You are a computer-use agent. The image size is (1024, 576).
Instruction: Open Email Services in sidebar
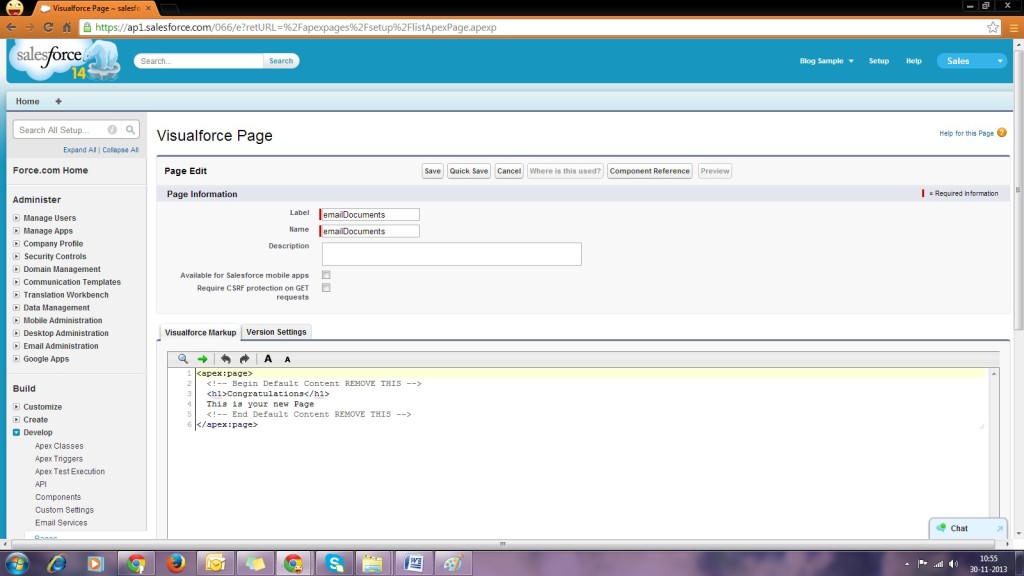61,522
